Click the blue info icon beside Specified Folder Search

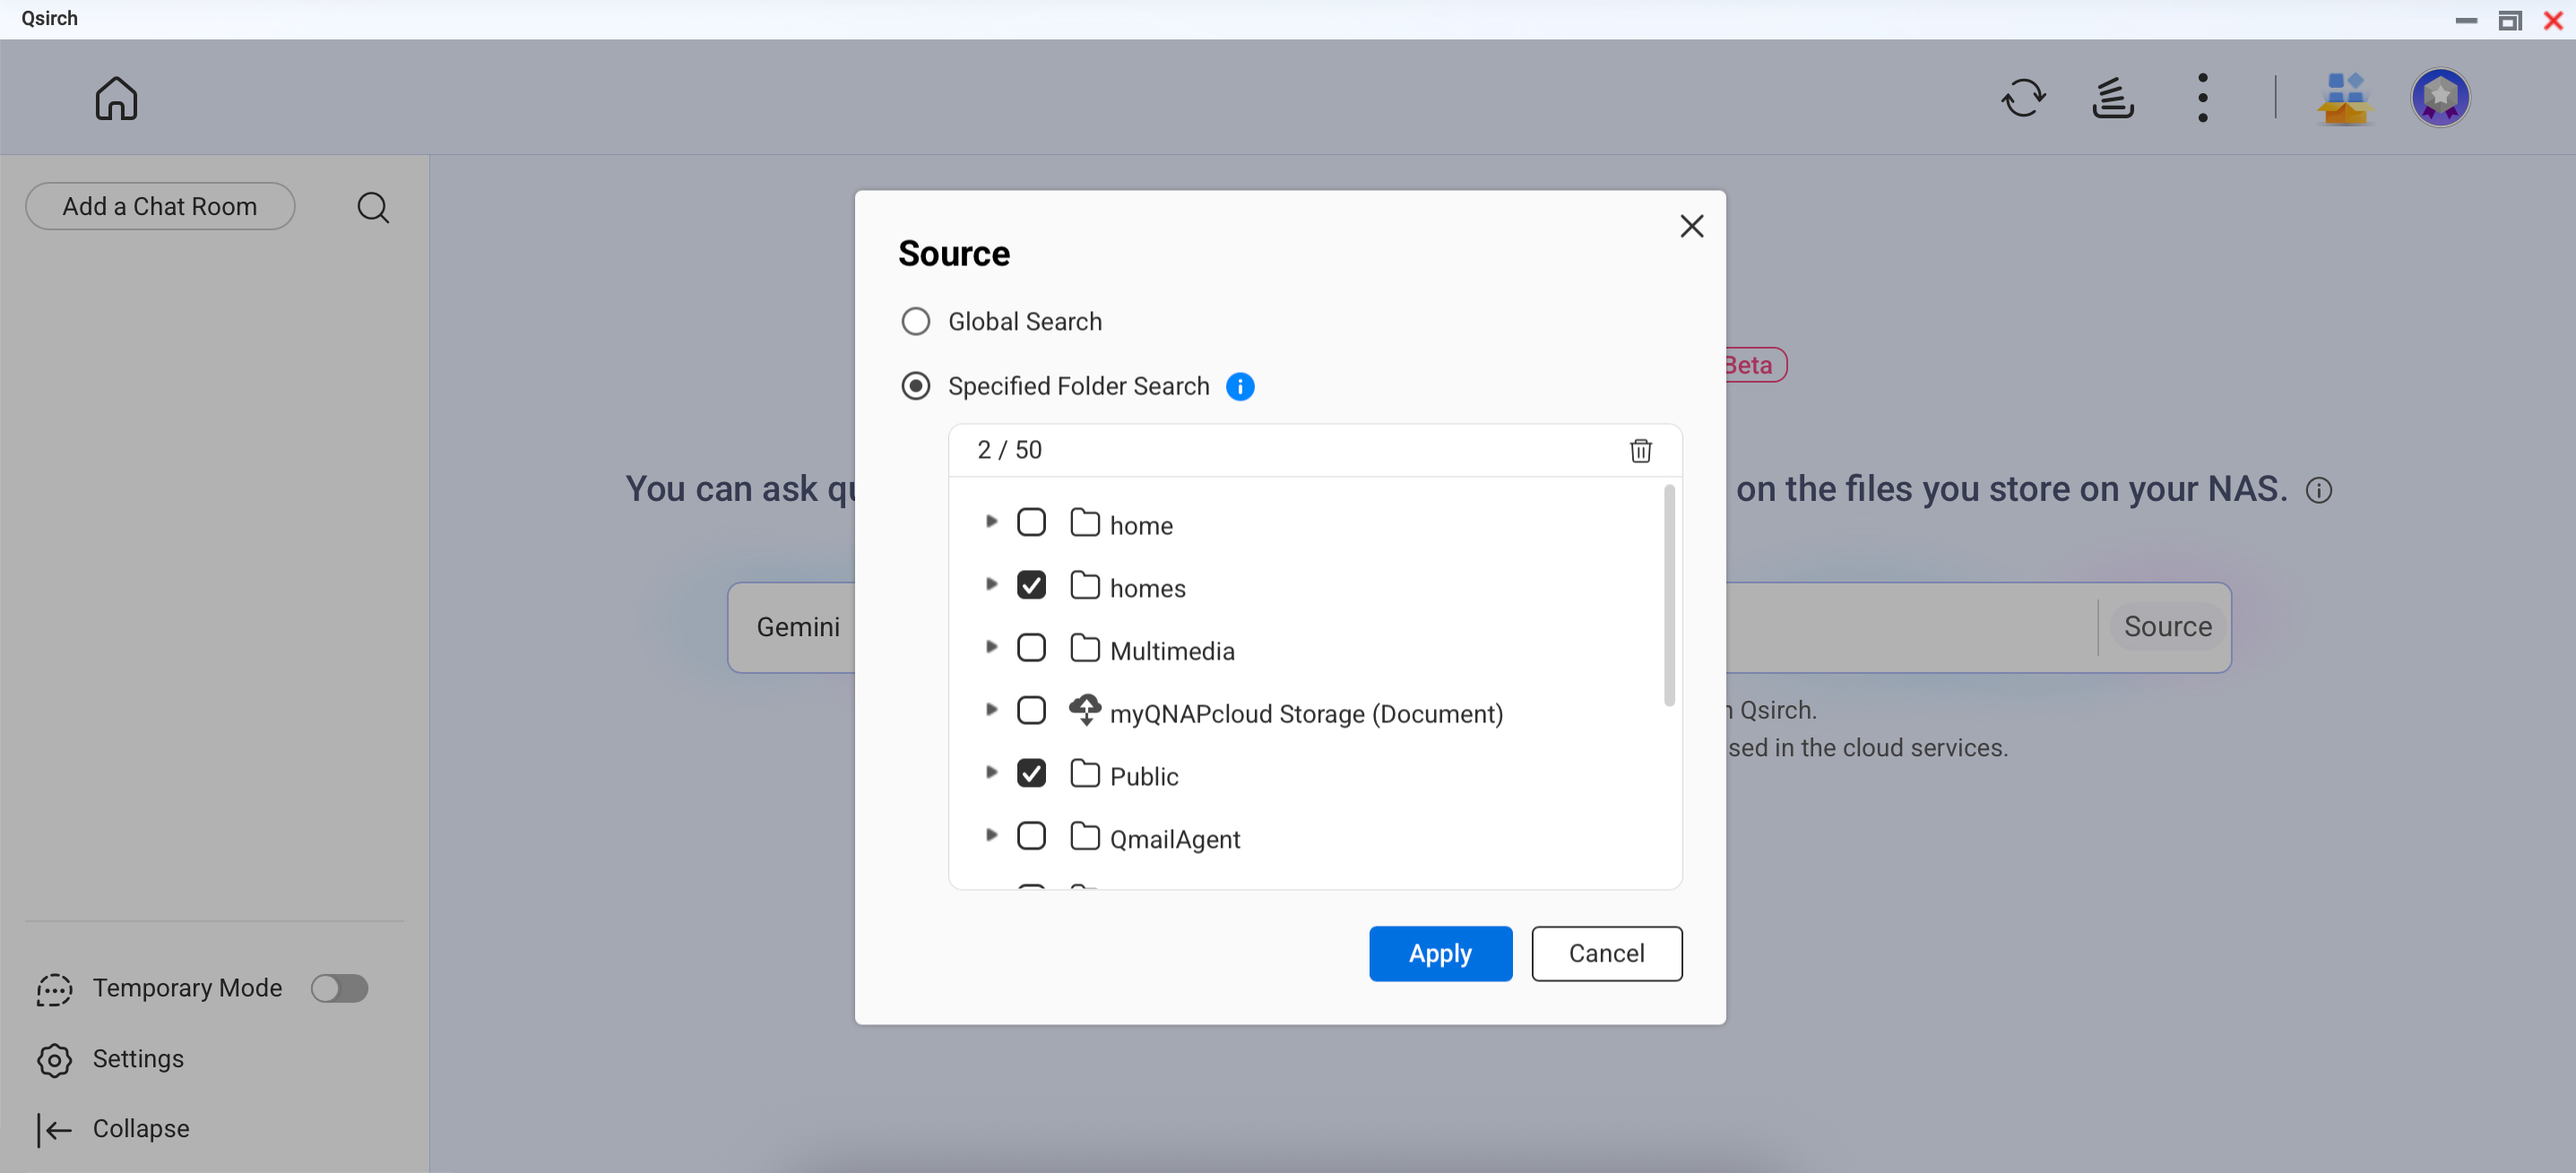point(1240,387)
